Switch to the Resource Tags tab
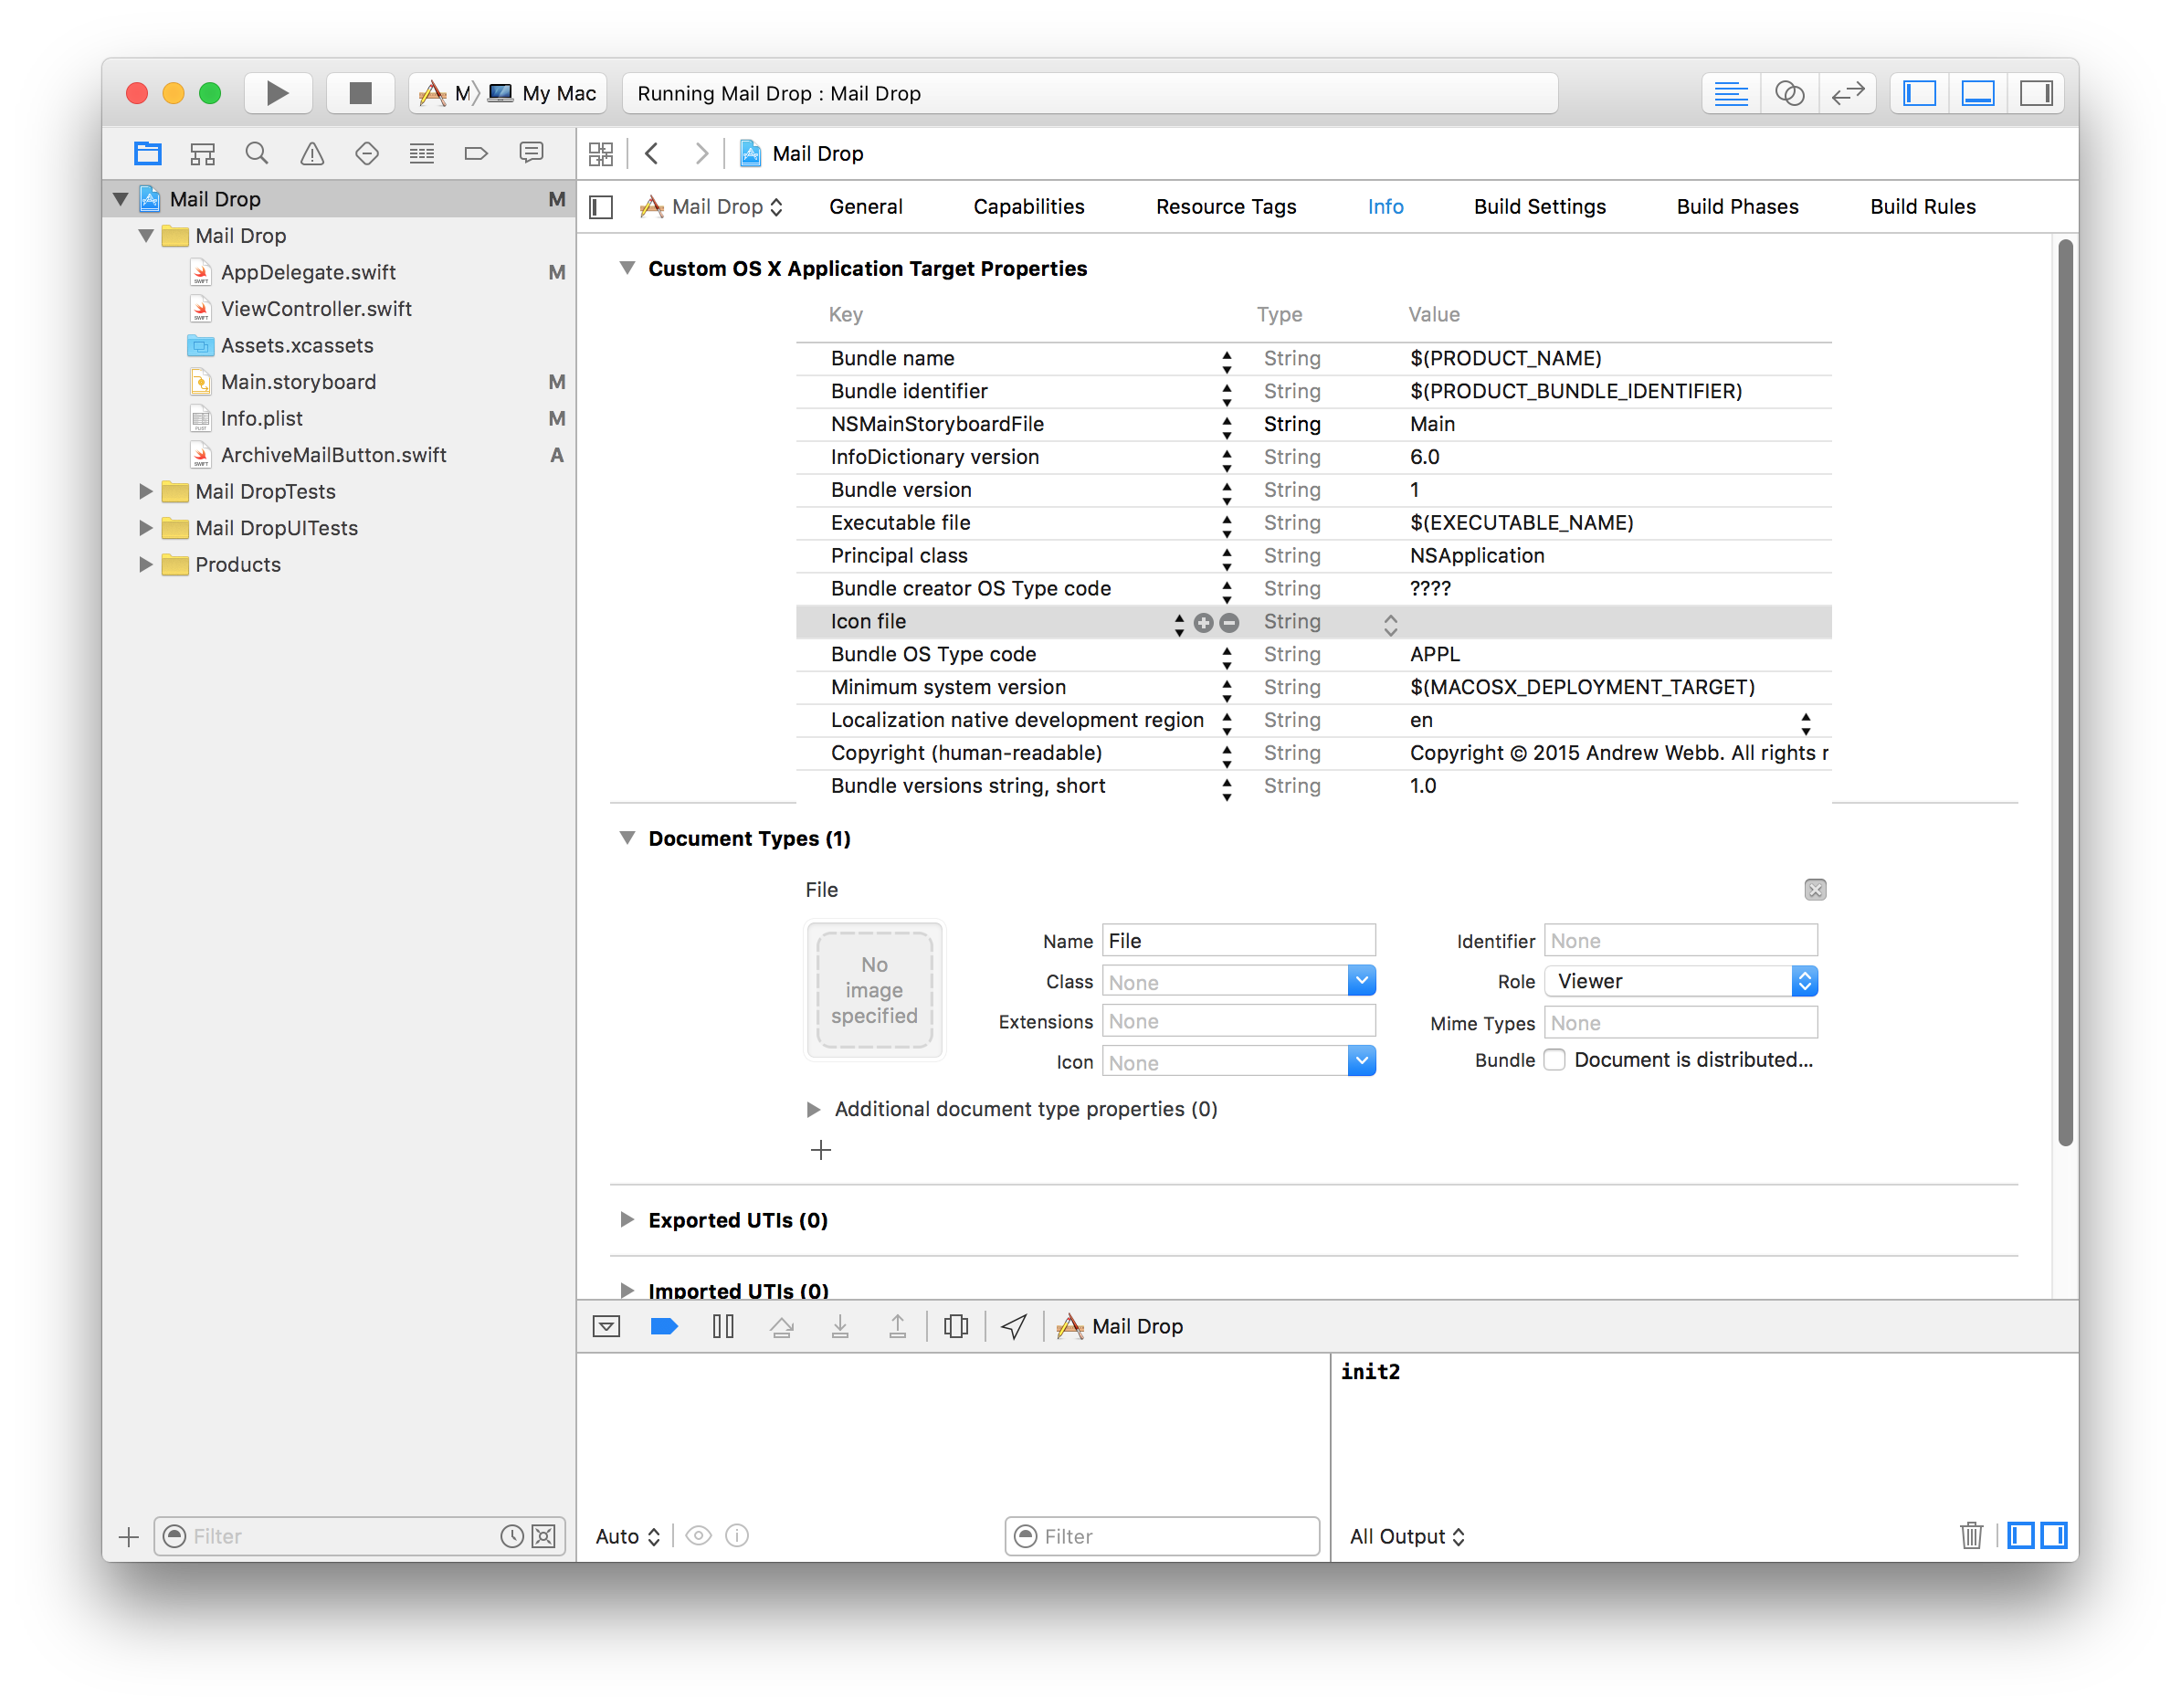The image size is (2181, 1708). pyautogui.click(x=1226, y=207)
